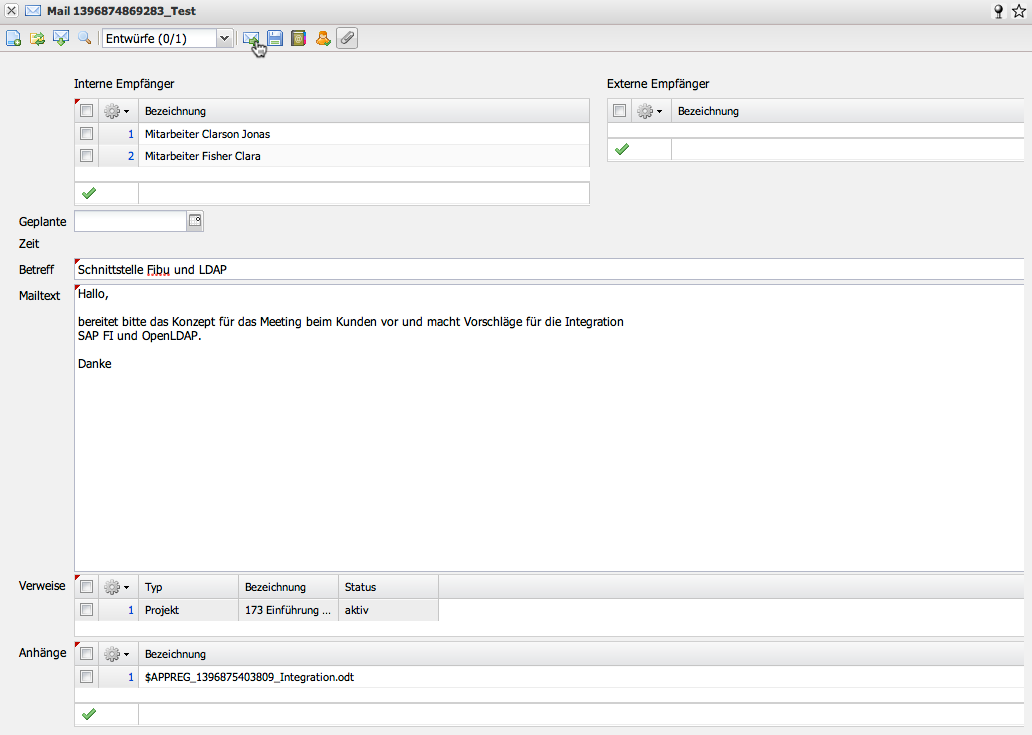Check the box for Mitarbeiter Fisher Clara
This screenshot has width=1032, height=735.
tap(86, 156)
